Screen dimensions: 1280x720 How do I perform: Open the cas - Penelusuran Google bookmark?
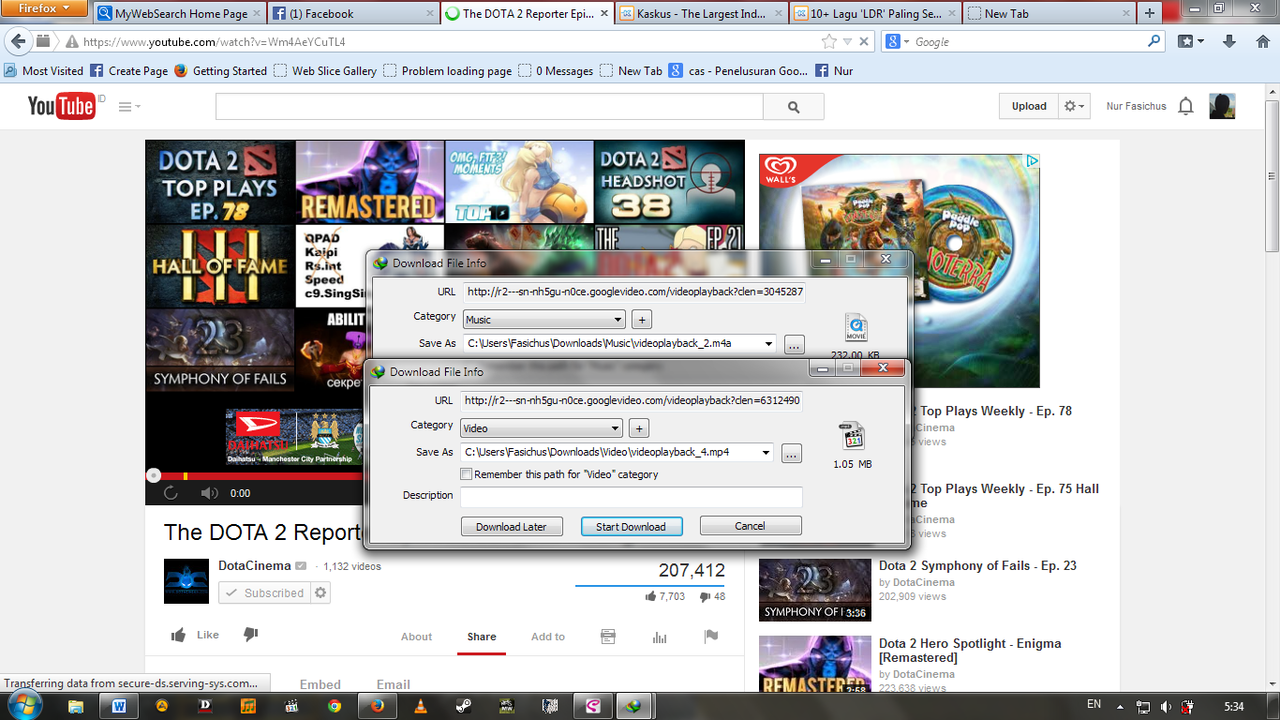click(x=739, y=71)
